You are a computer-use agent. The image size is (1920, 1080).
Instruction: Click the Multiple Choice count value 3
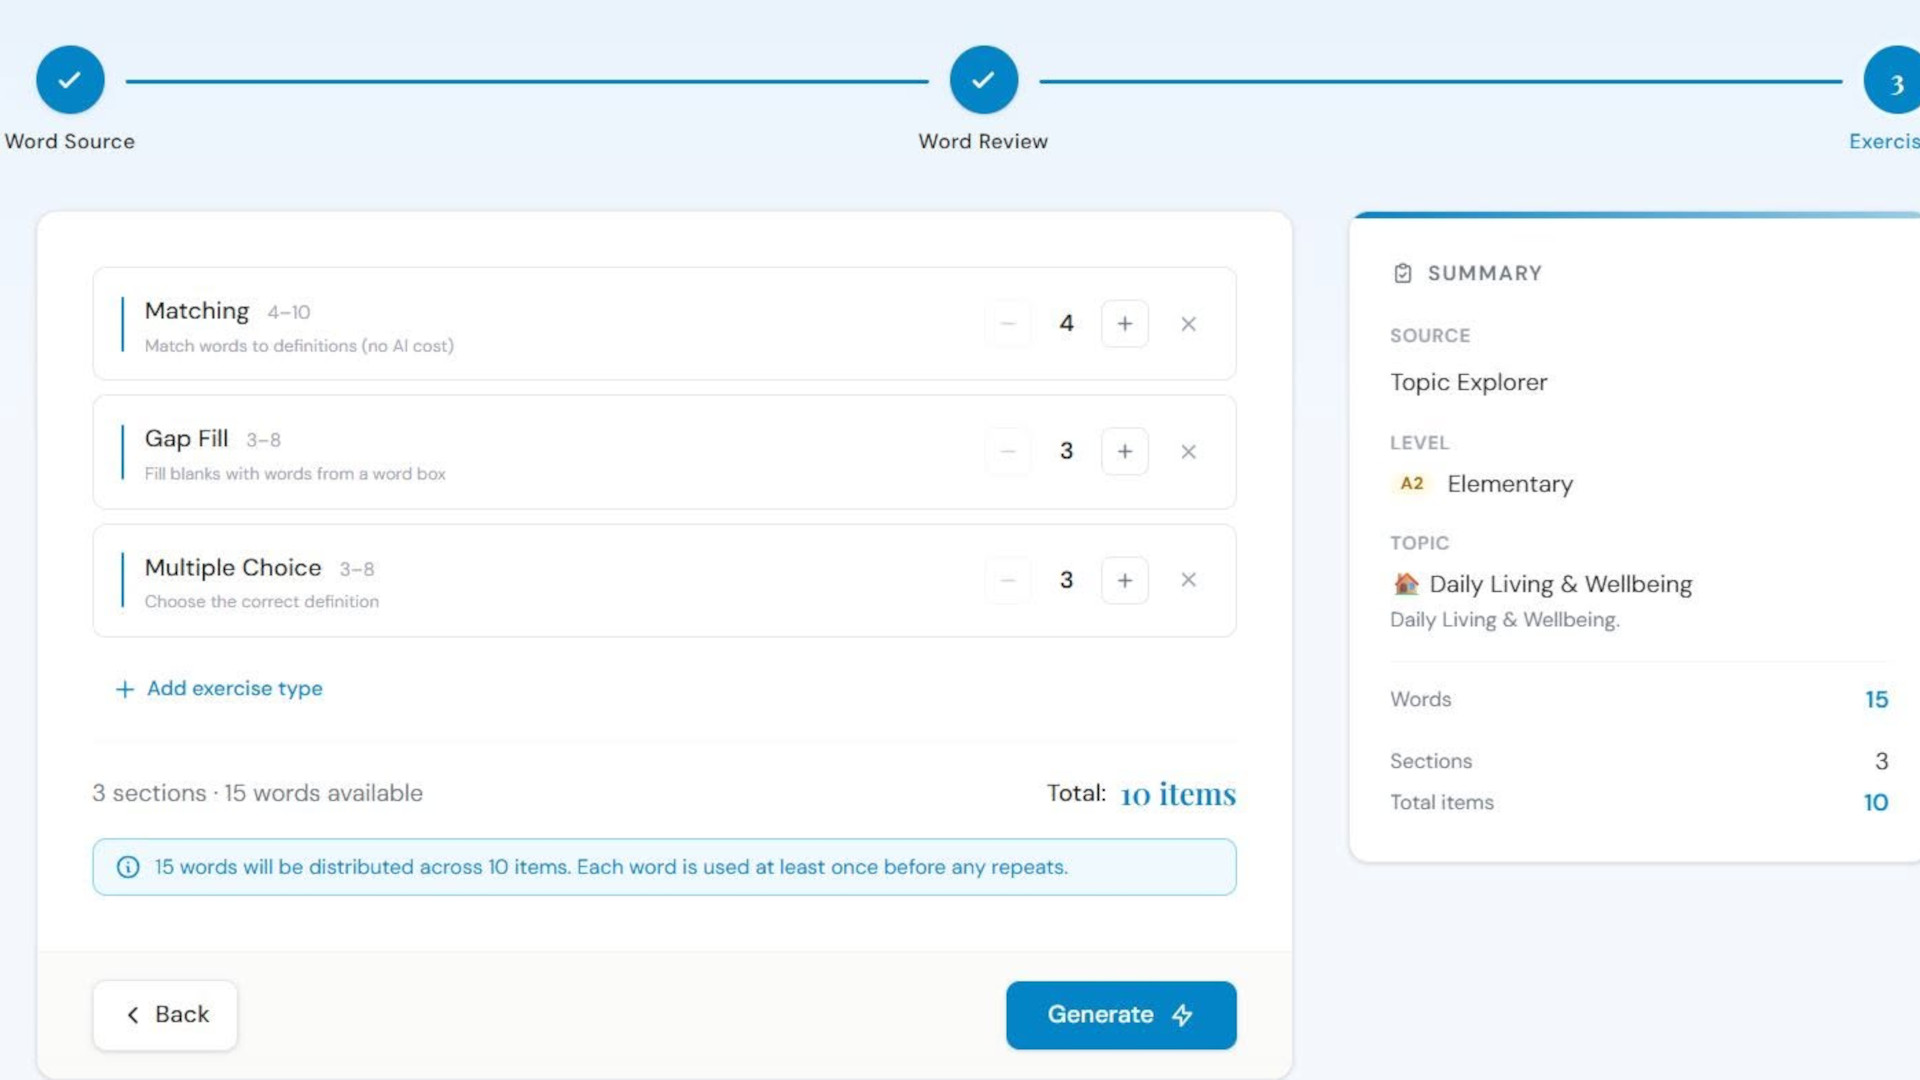pyautogui.click(x=1066, y=580)
